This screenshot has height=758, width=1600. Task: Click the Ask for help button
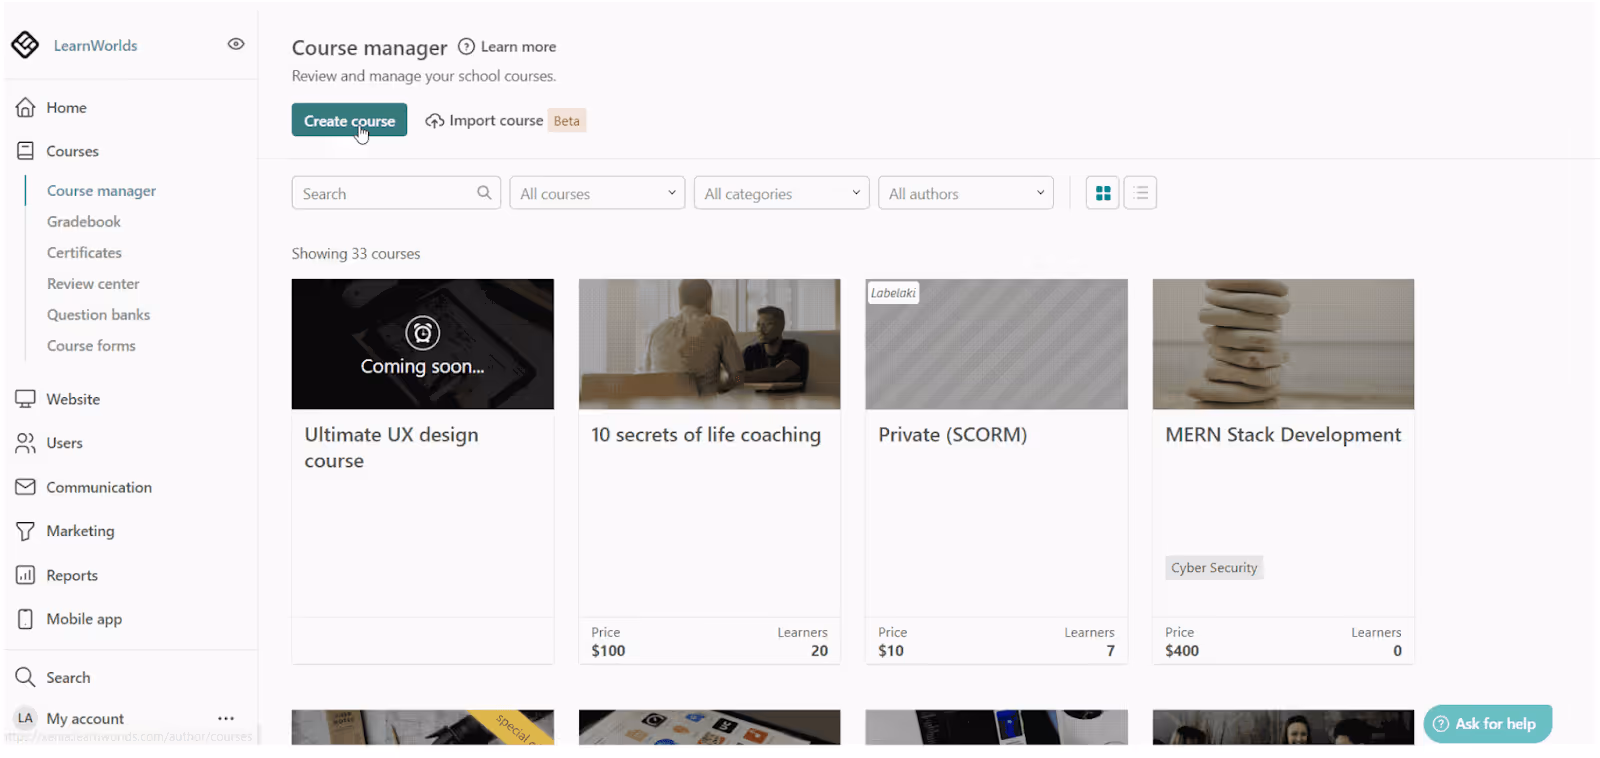pos(1487,724)
